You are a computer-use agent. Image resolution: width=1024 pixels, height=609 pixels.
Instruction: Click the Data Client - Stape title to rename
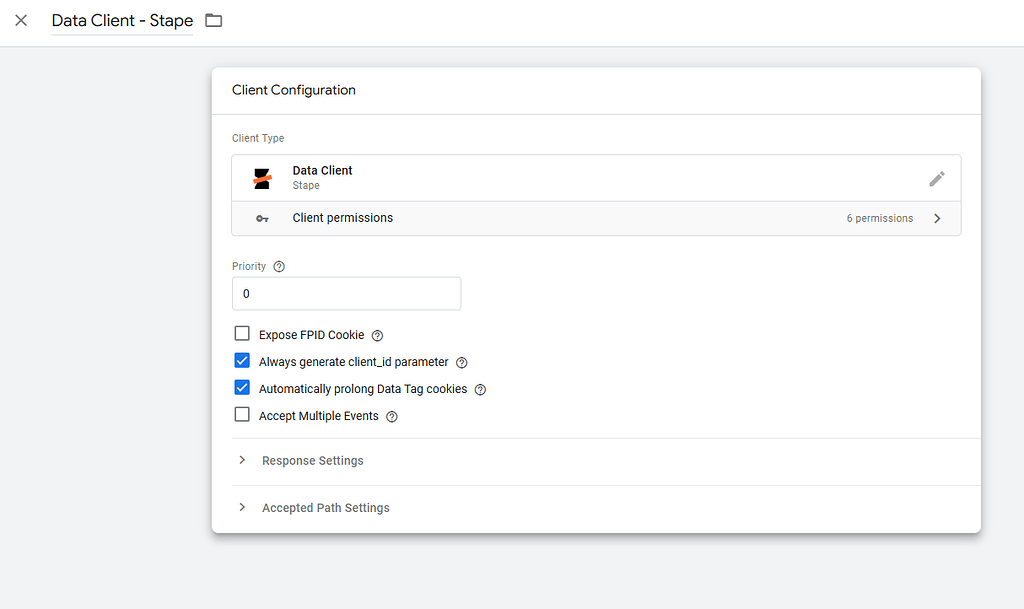pyautogui.click(x=122, y=20)
